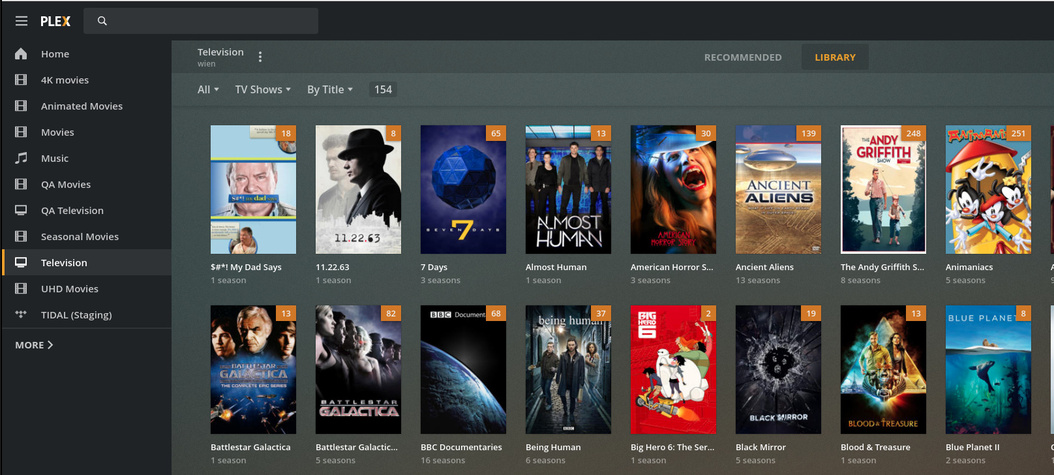Image resolution: width=1054 pixels, height=475 pixels.
Task: Click '6 seasons' under Being Human
Action: pyautogui.click(x=546, y=460)
